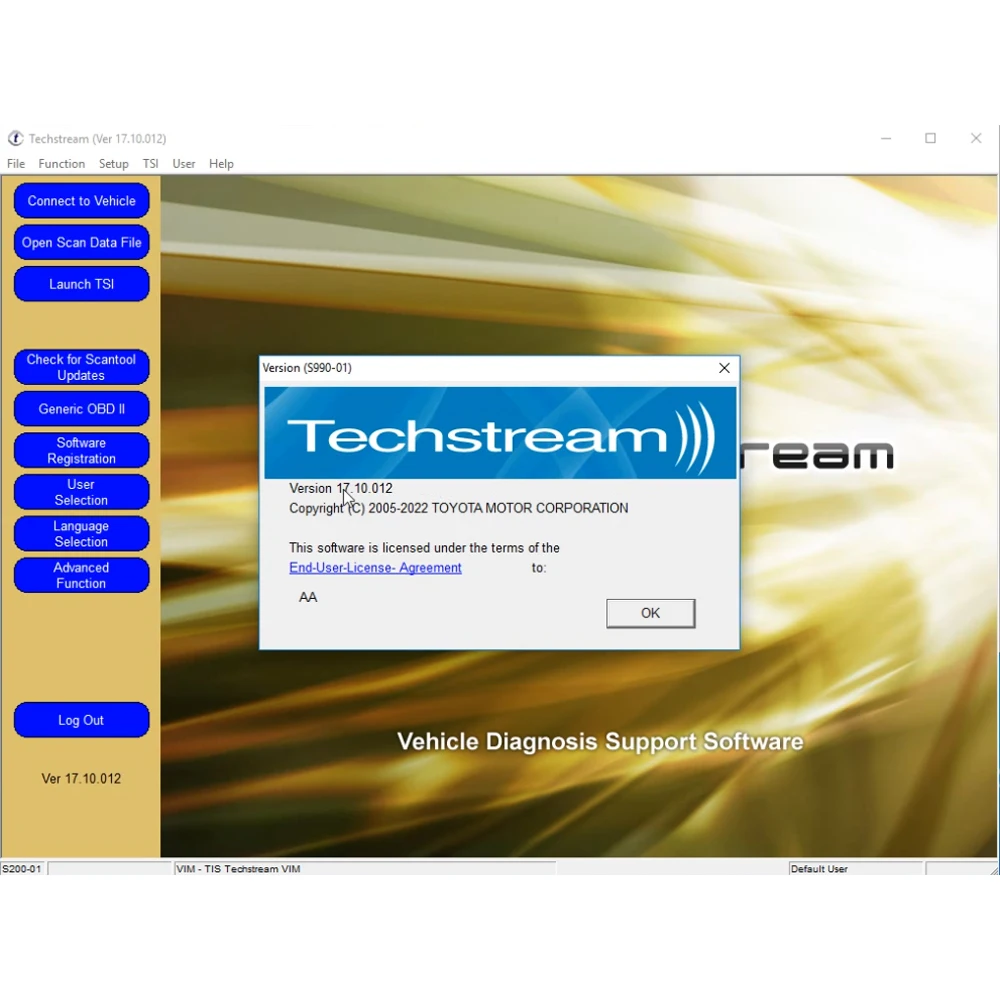Open the File menu
This screenshot has height=1000, width=1000.
(16, 164)
